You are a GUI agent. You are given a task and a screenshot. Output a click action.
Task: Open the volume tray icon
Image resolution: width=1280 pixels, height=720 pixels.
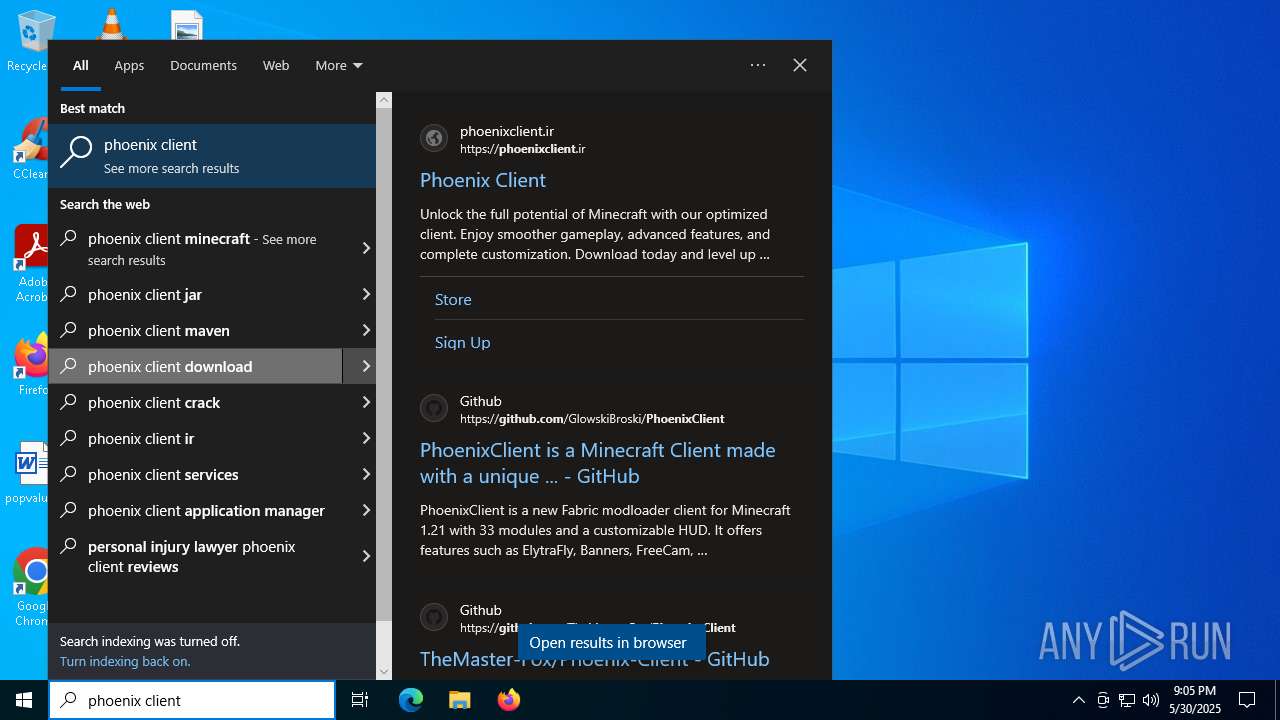point(1151,700)
